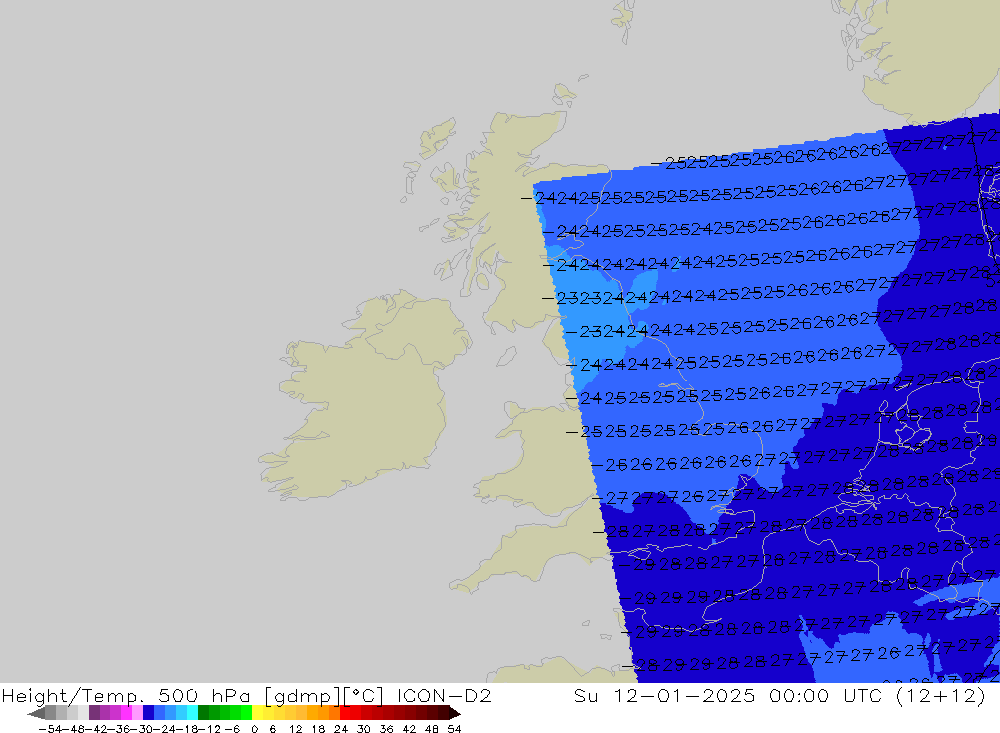This screenshot has width=1000, height=733.
Task: Click the '(12+12)' forecast hour label
Action: pos(941,696)
